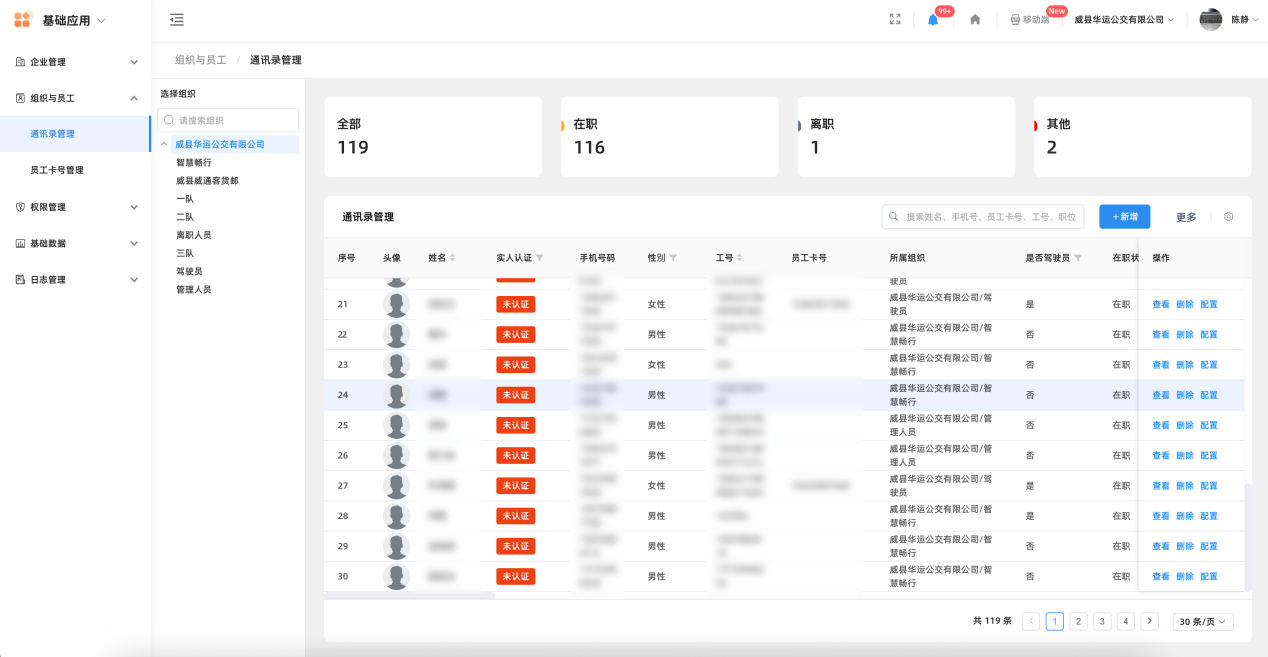Open the 30 条/页 page size dropdown
Screen dimensions: 1268x657
1202,621
